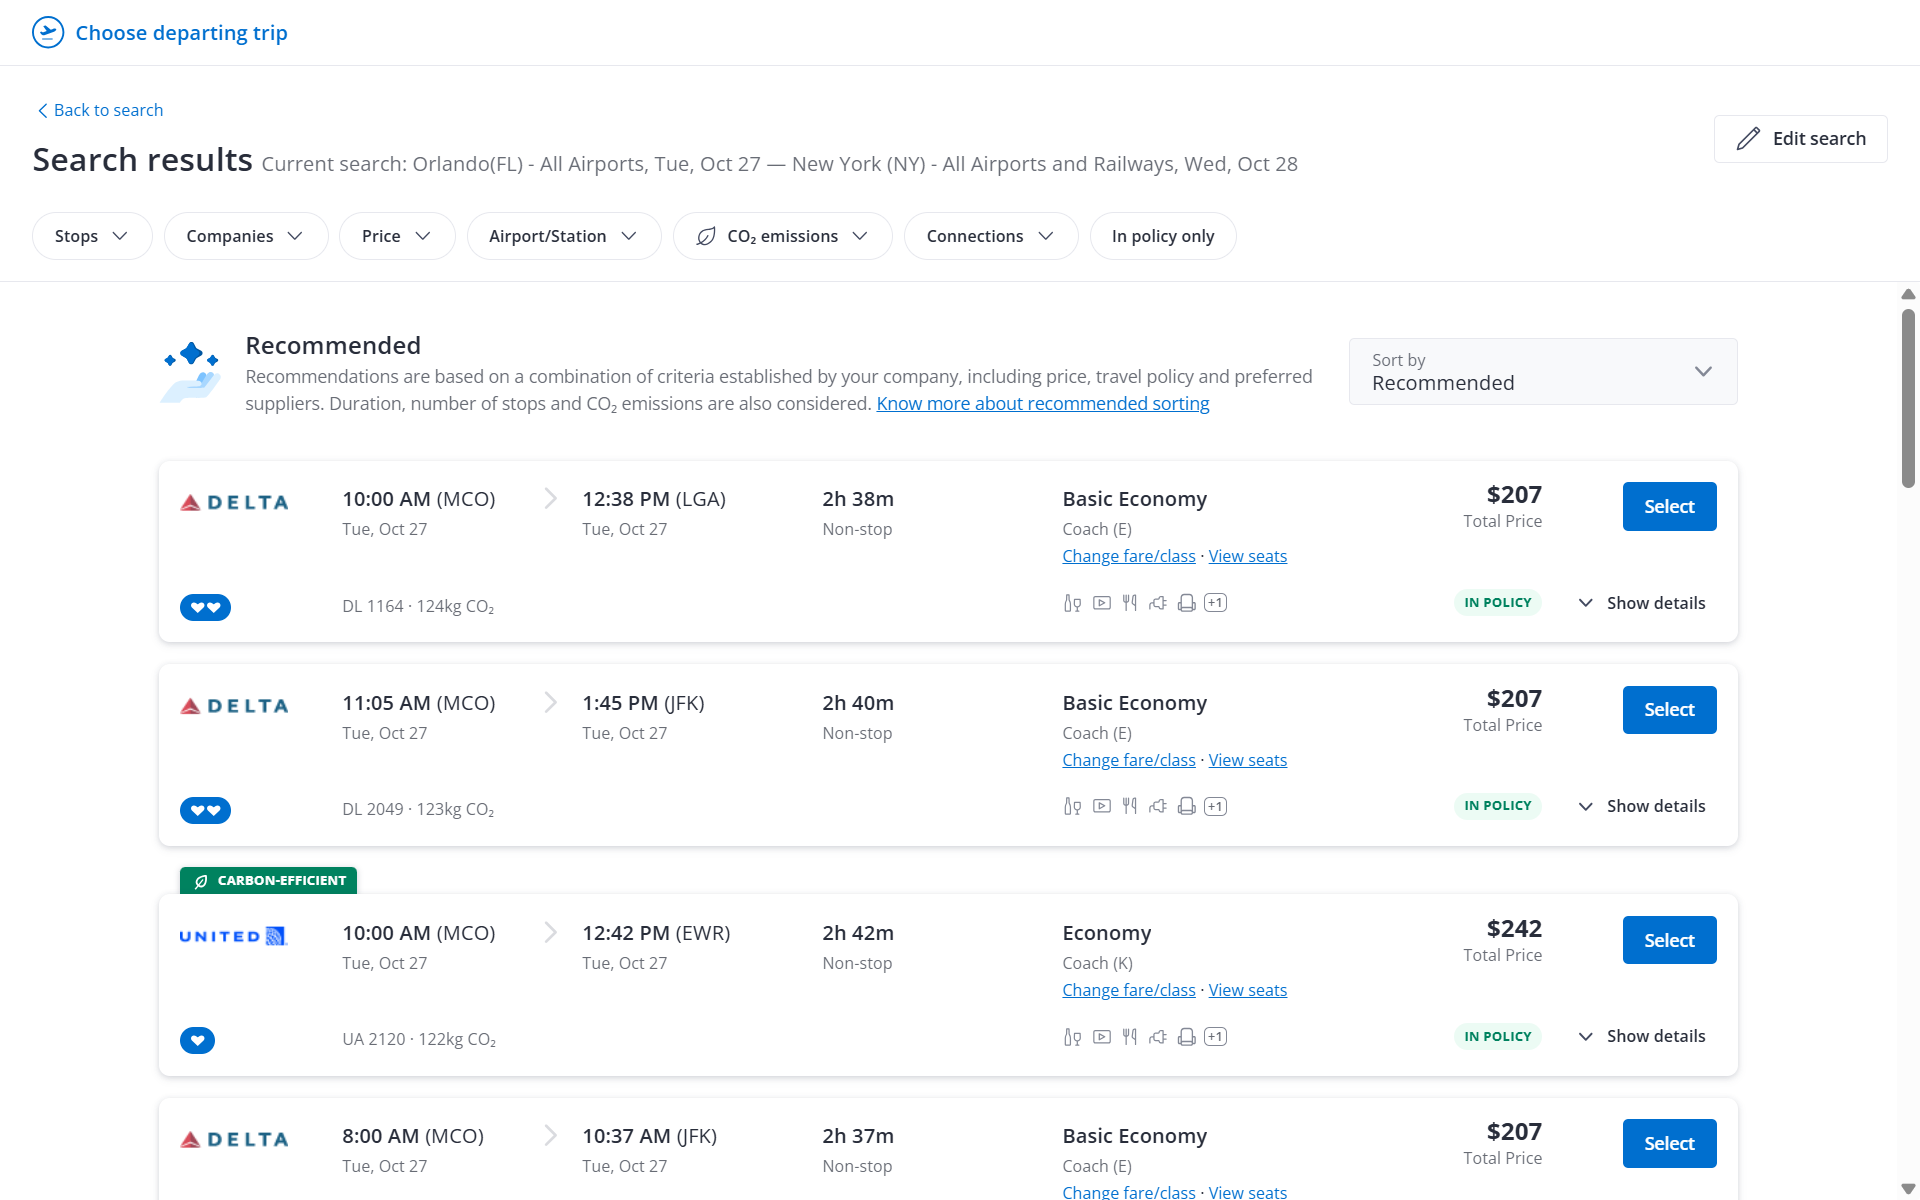
Task: Click Know more about recommended sorting link
Action: pos(1042,403)
